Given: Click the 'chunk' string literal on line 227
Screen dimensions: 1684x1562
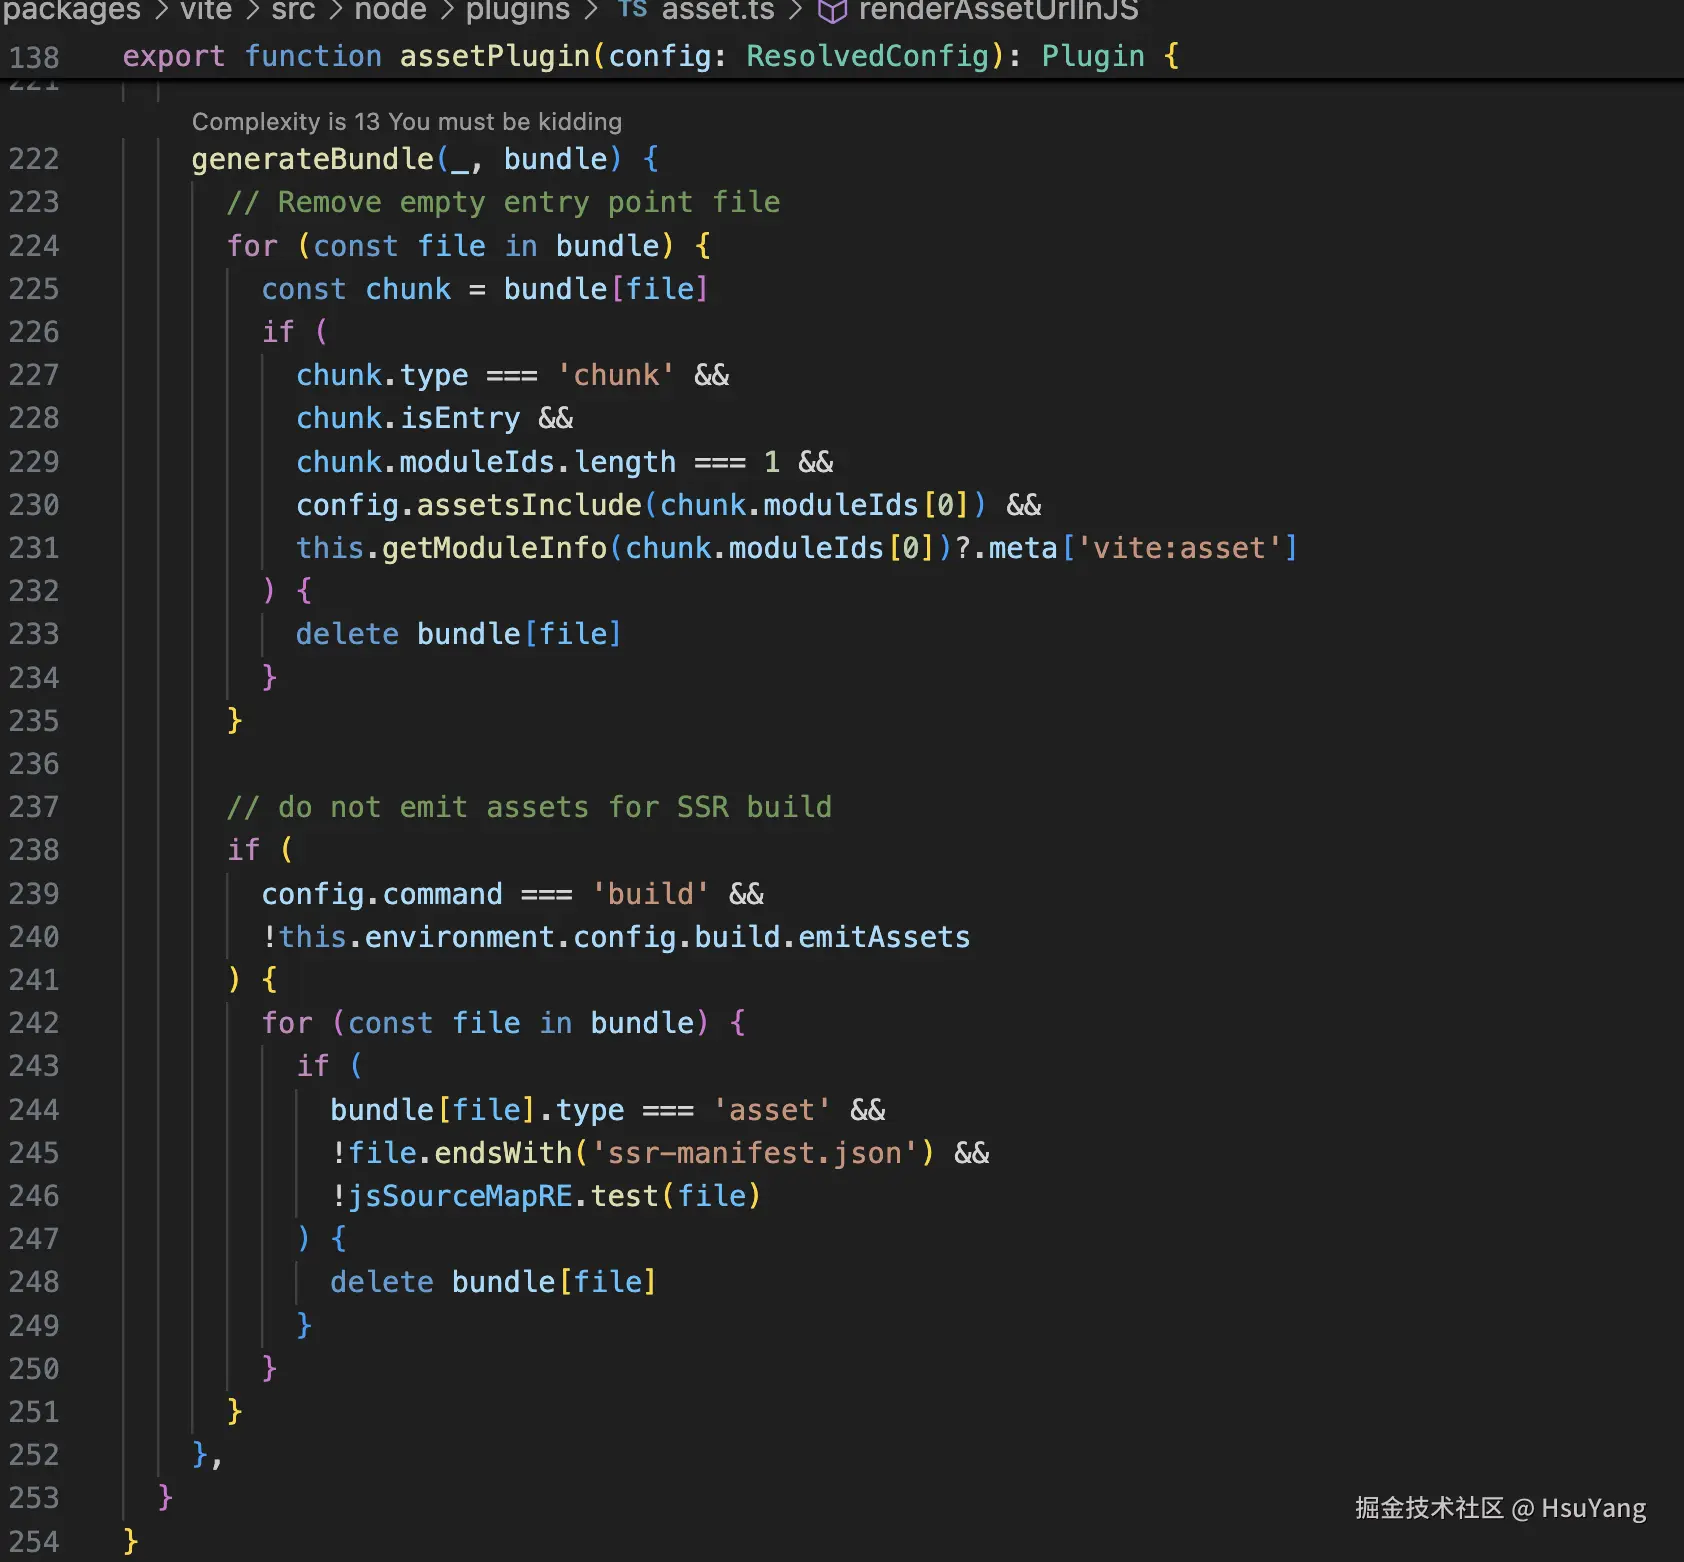Looking at the screenshot, I should click(x=616, y=375).
